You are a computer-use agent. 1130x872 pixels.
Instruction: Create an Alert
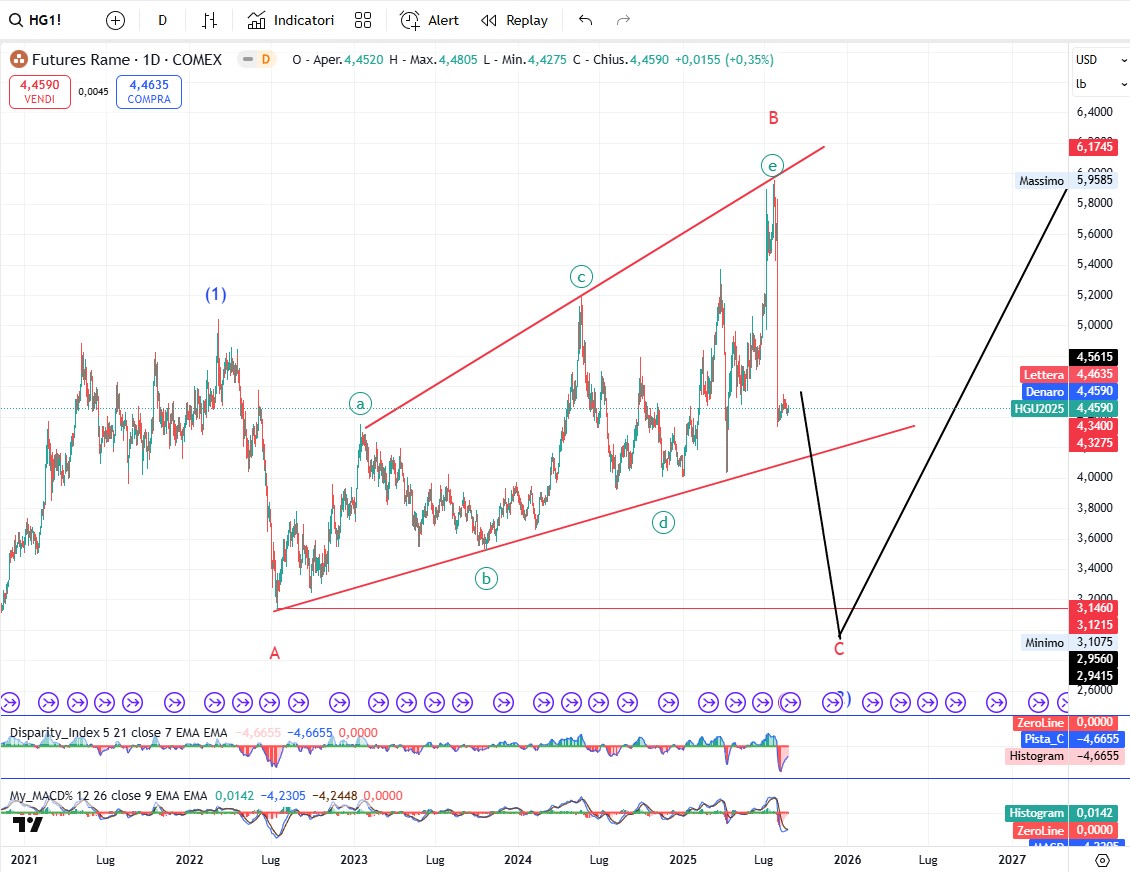click(430, 20)
